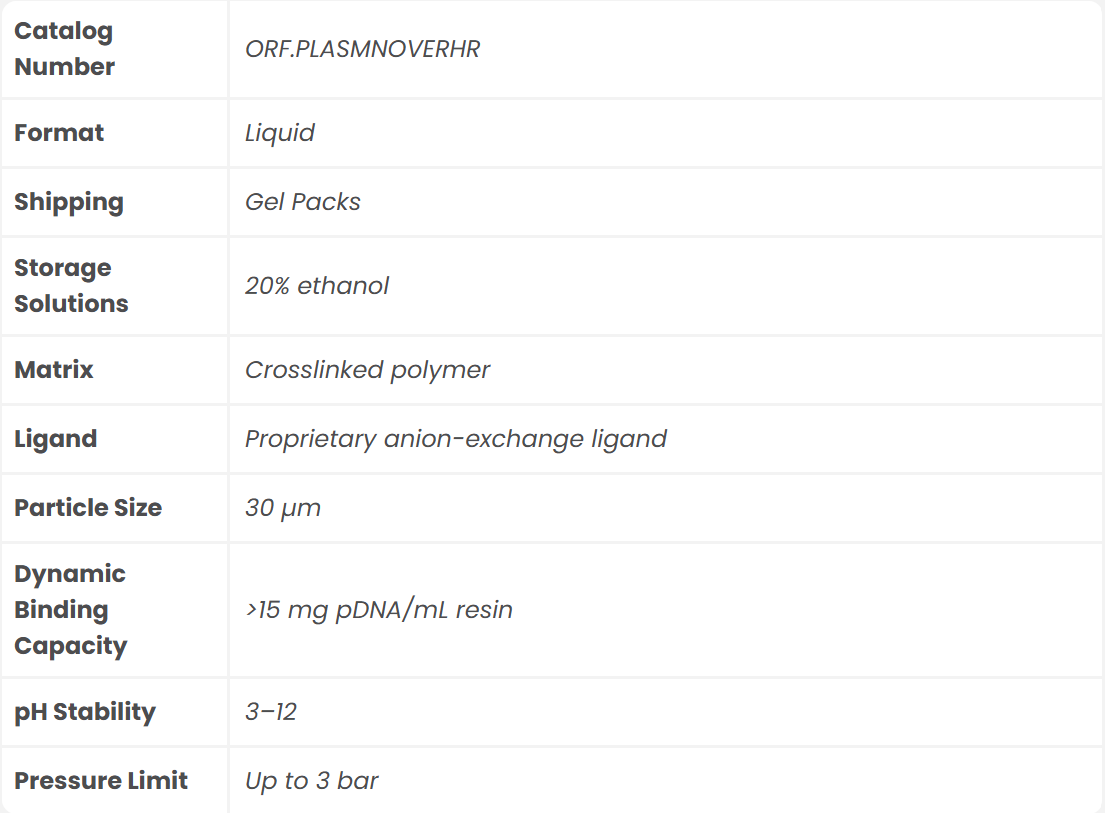Viewport: 1105px width, 813px height.
Task: Click the Ligand row label
Action: tap(56, 439)
